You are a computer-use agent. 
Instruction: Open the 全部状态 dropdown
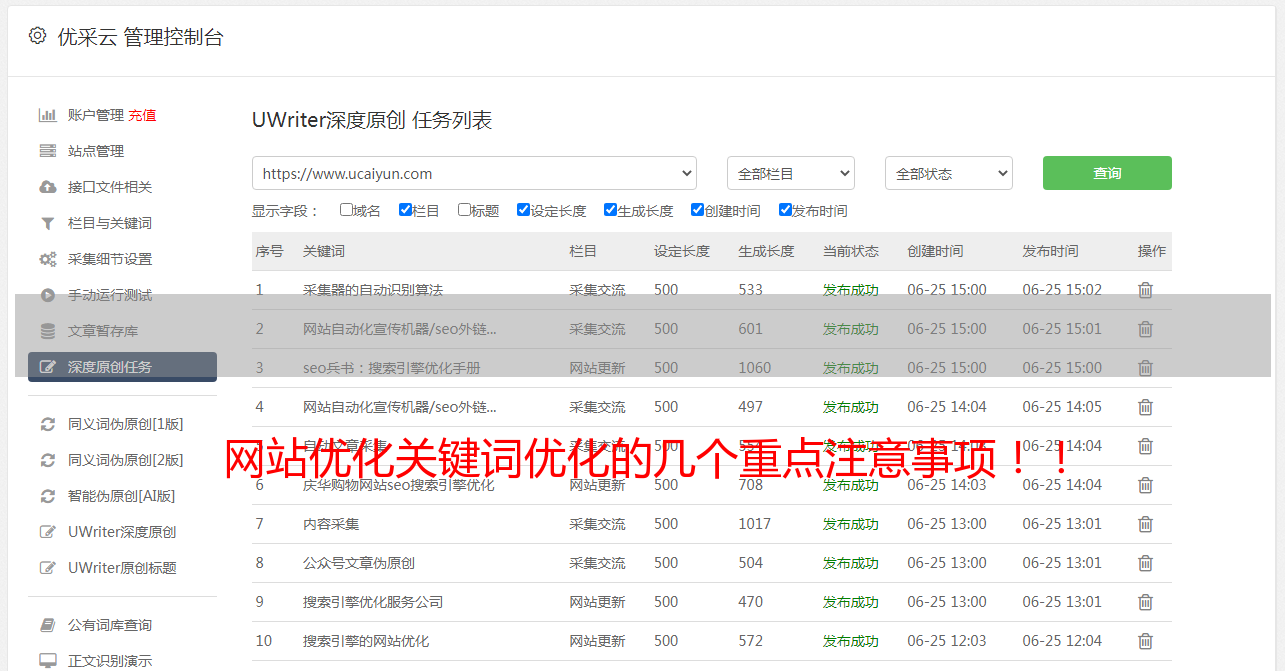click(949, 173)
